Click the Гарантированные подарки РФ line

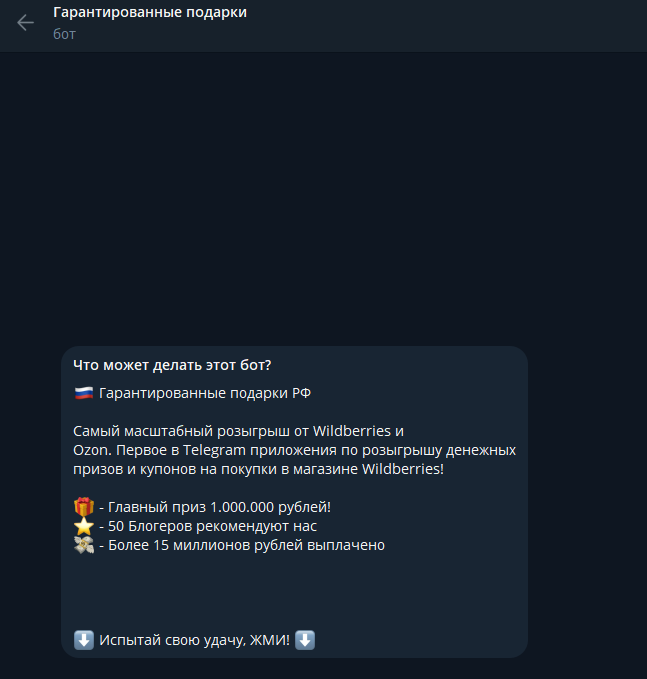205,393
